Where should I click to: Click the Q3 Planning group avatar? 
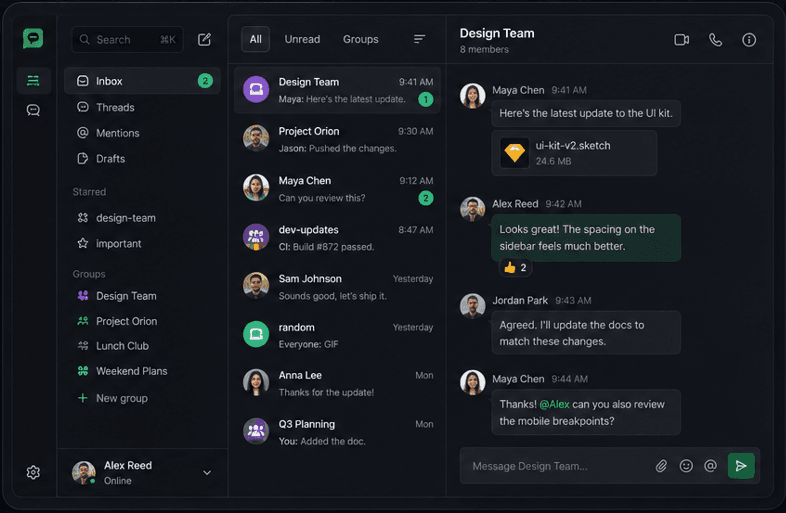point(256,431)
